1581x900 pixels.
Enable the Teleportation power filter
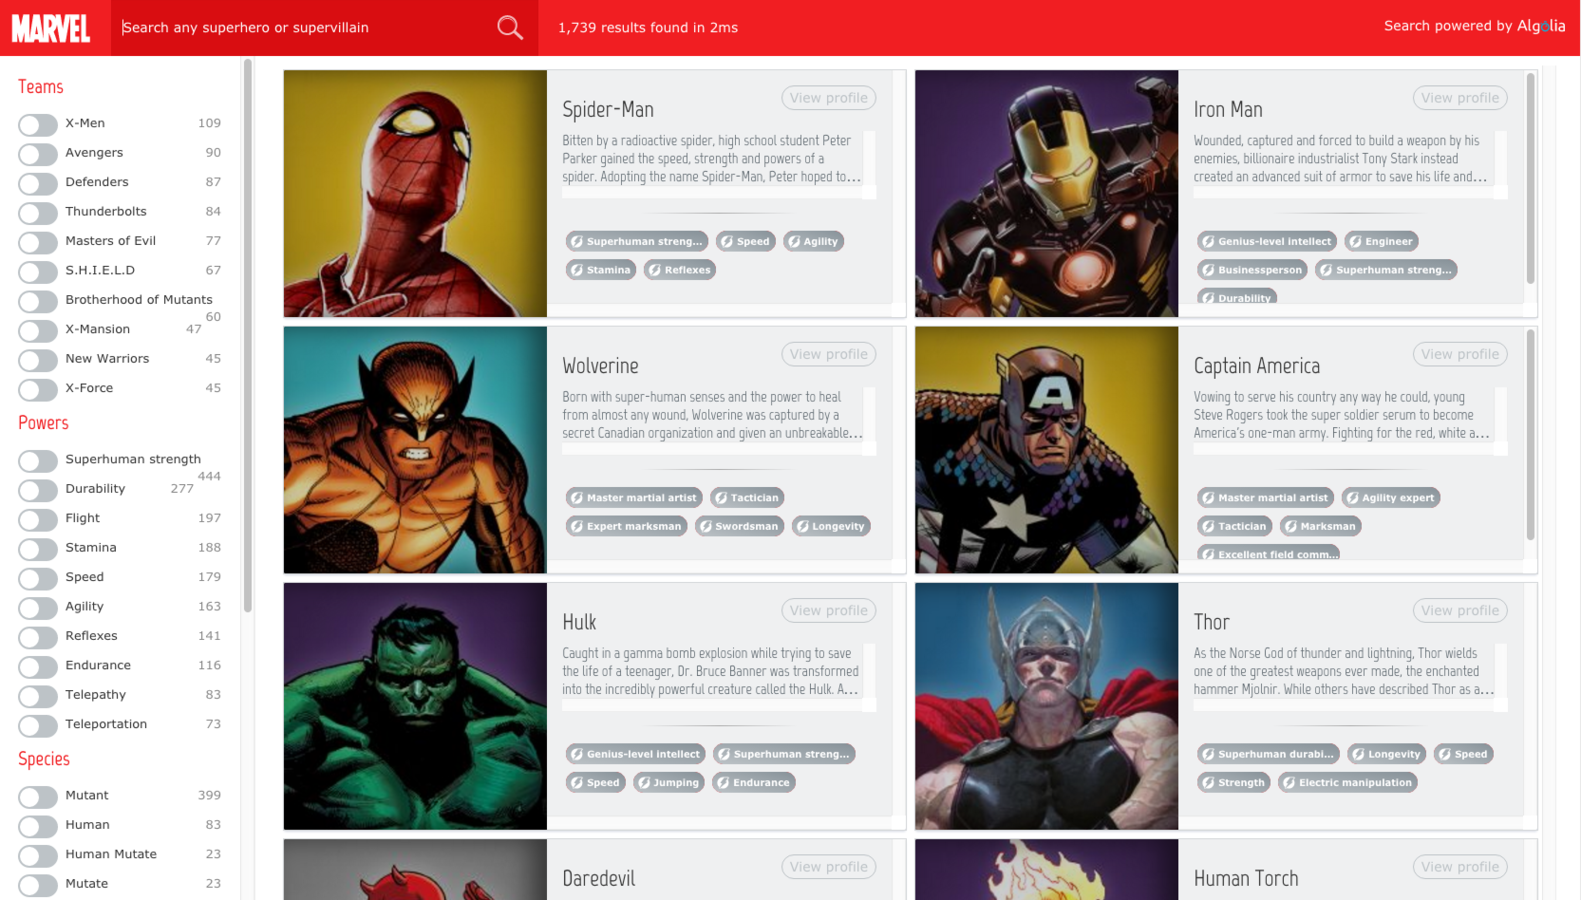38,726
